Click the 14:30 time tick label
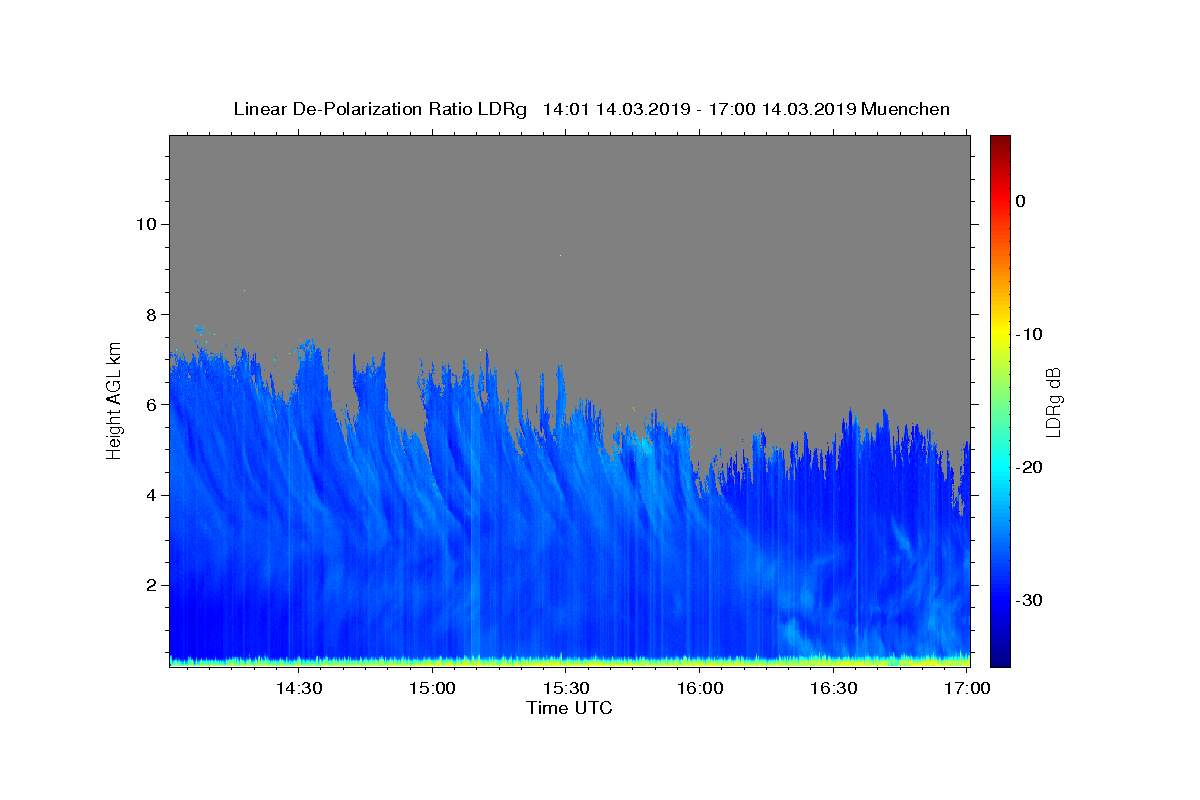 [x=298, y=688]
